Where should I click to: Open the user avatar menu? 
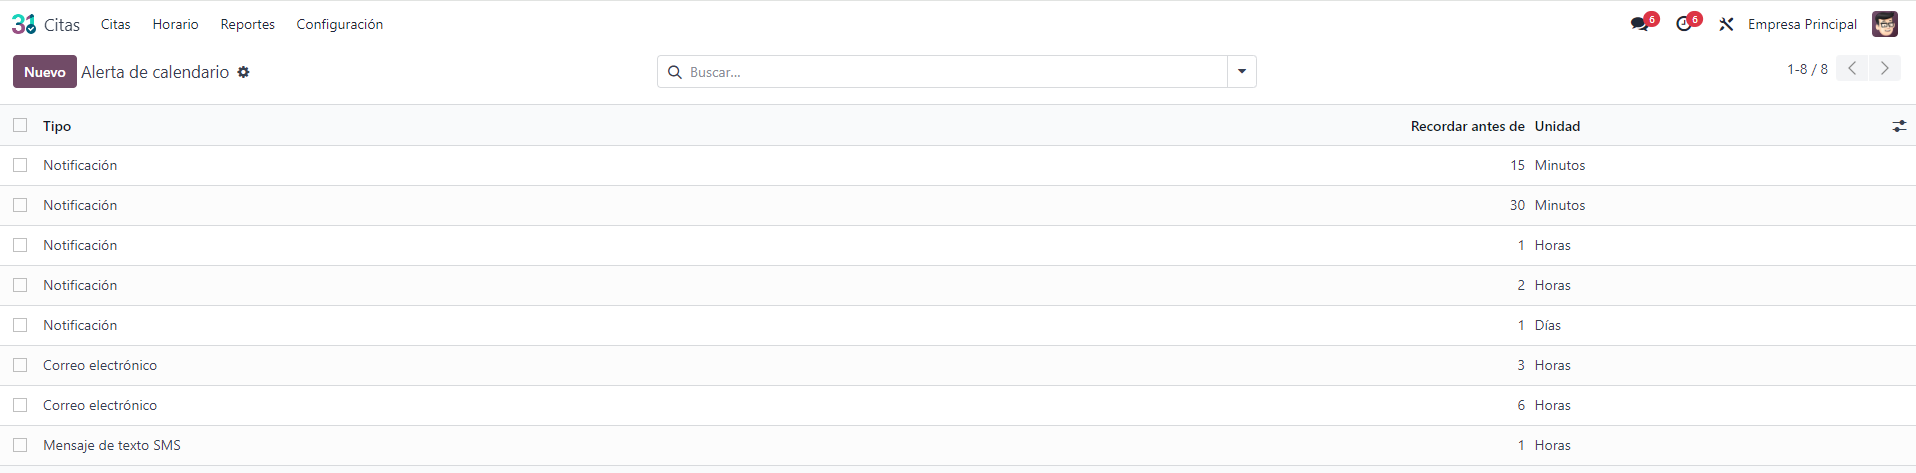1885,24
